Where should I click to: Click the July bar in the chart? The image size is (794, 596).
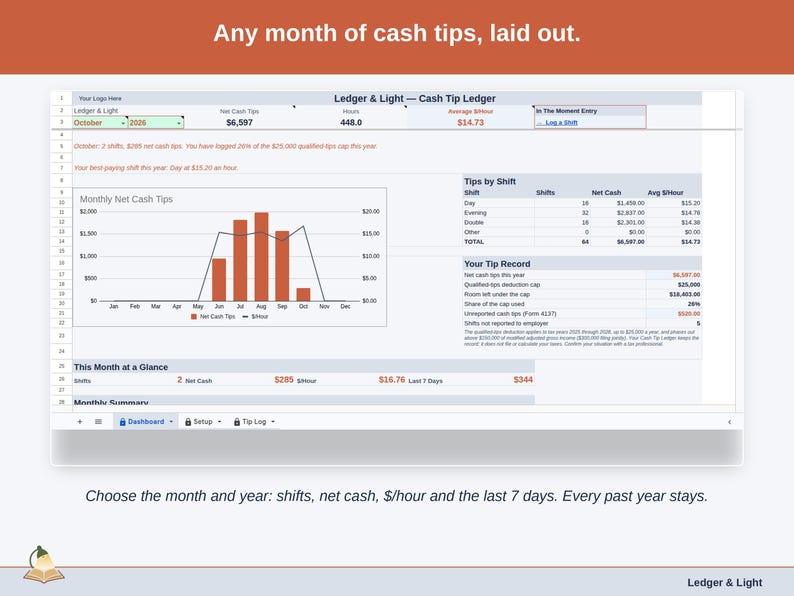240,260
